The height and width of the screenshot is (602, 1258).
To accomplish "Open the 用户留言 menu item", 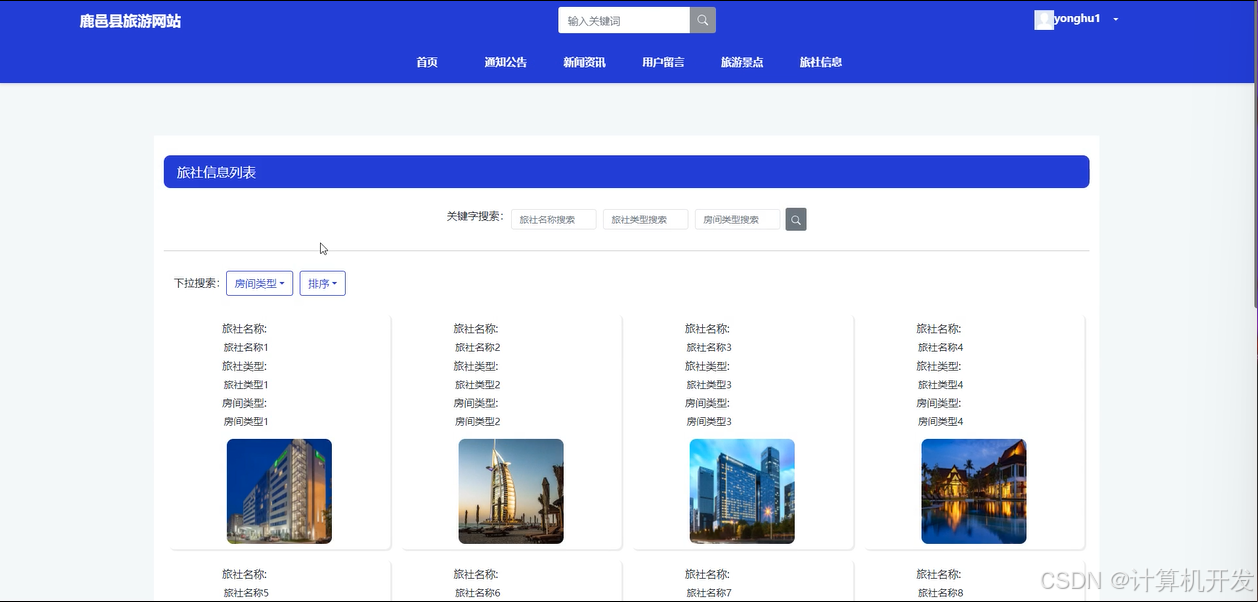I will pyautogui.click(x=663, y=62).
